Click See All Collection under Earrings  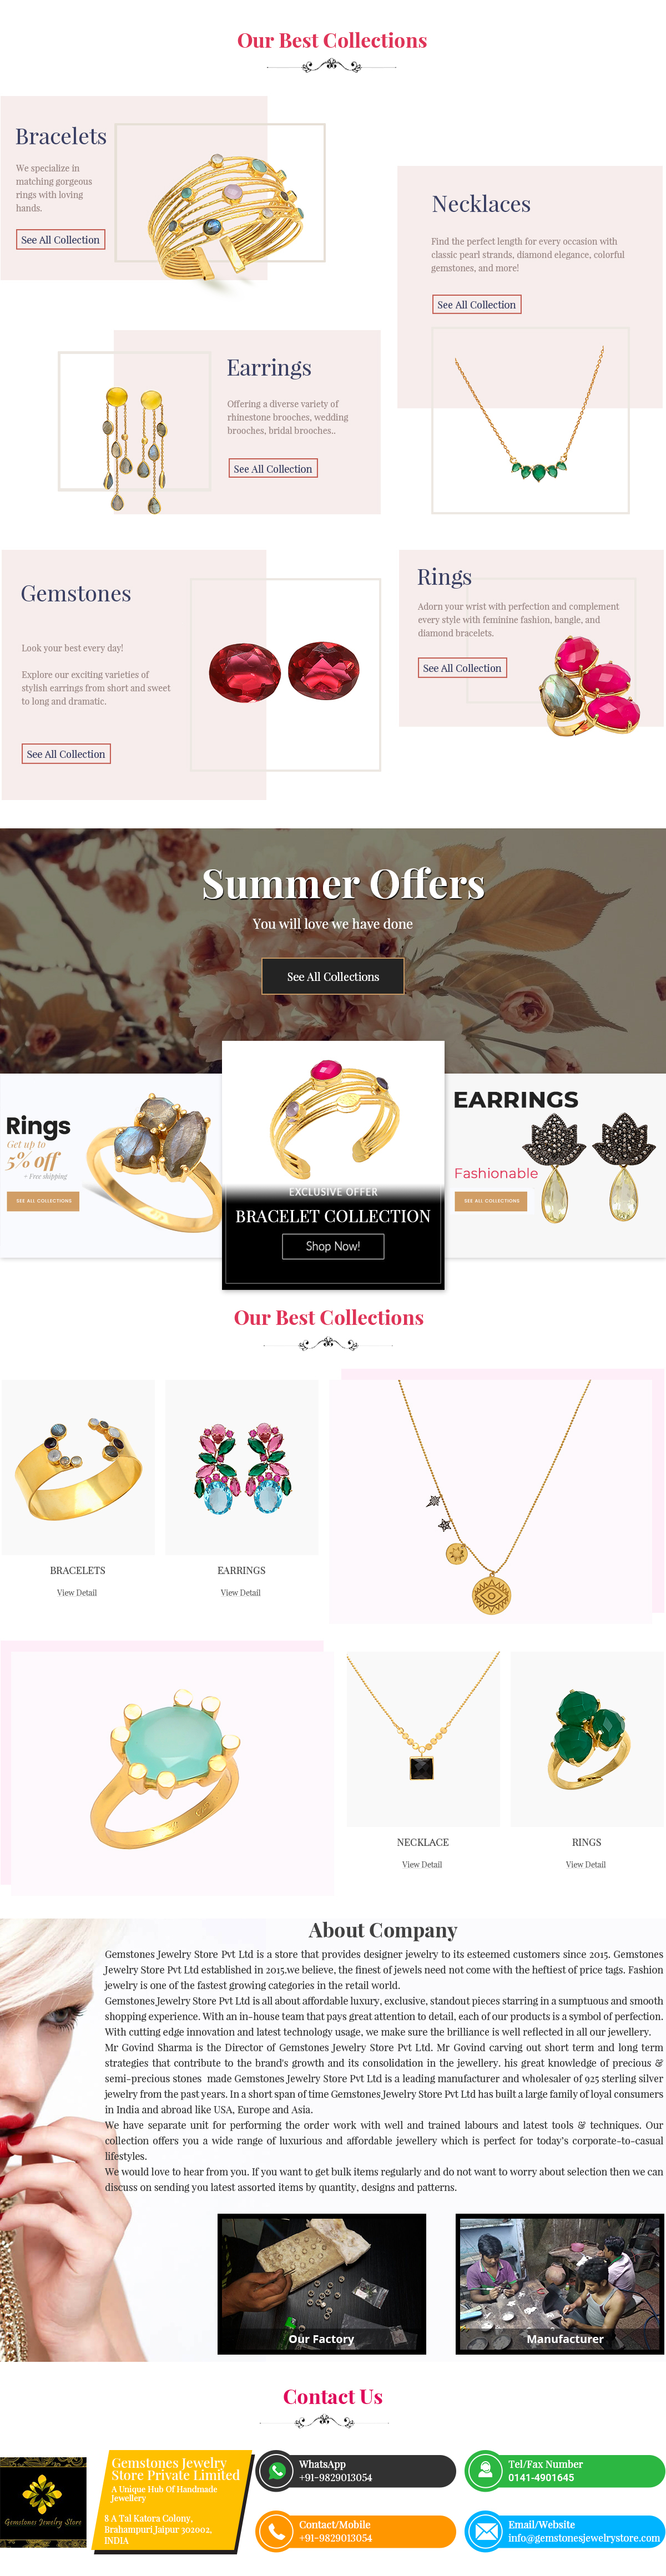coord(273,469)
